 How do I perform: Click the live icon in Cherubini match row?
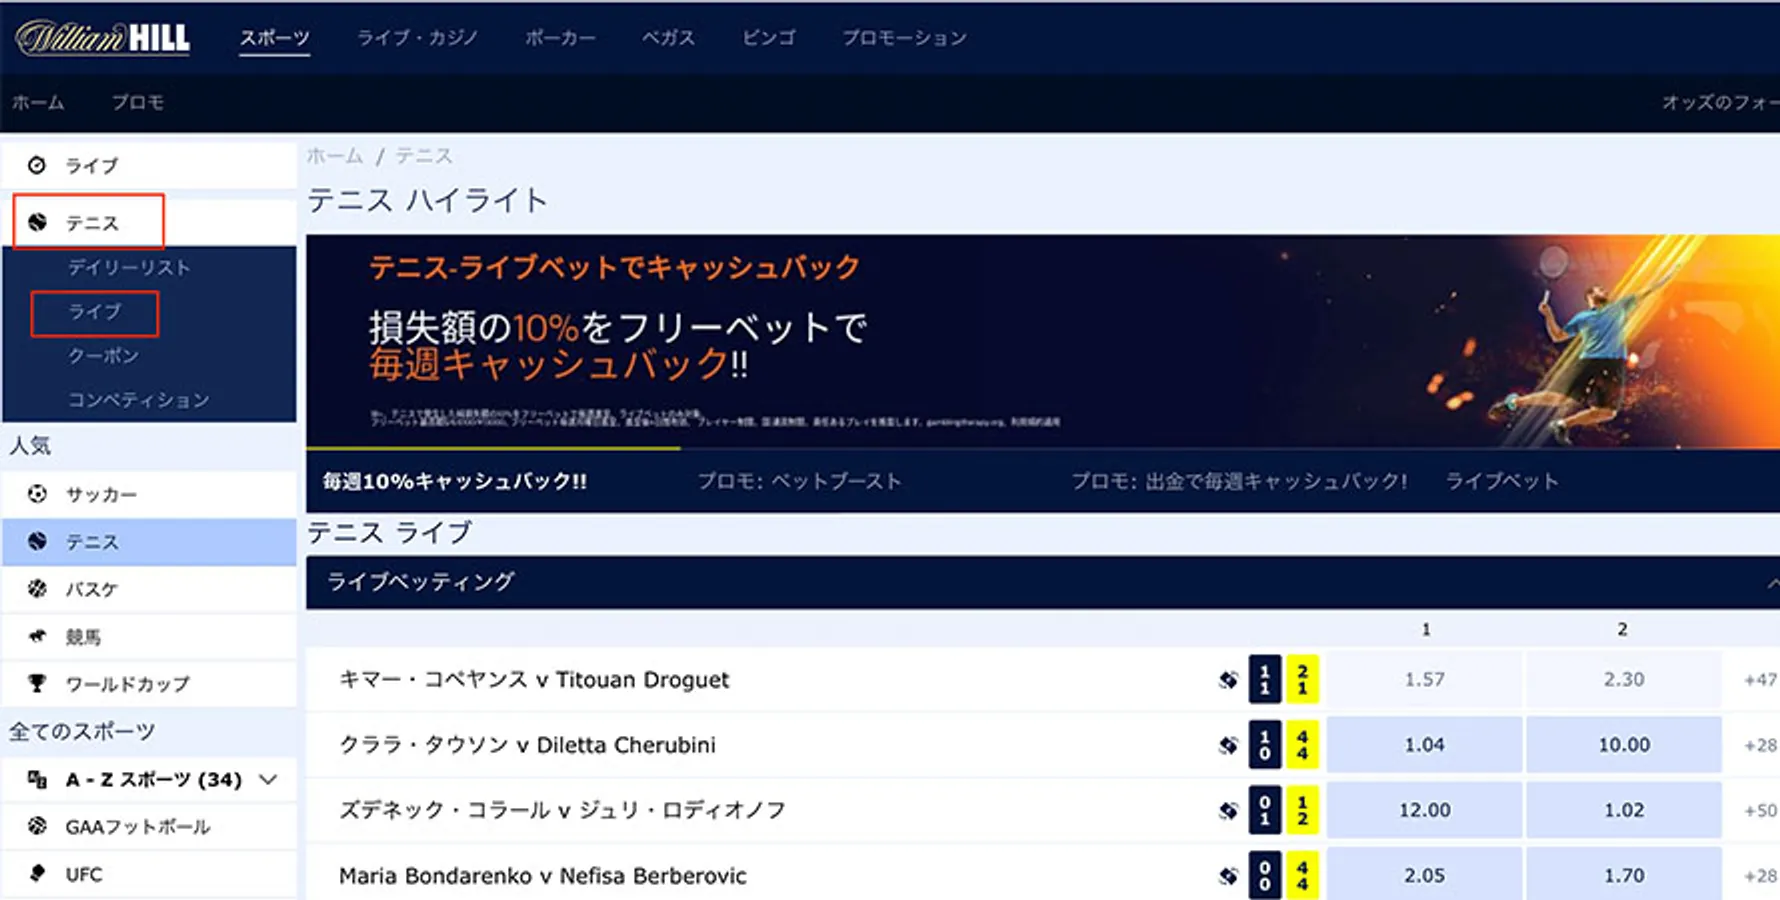[1228, 745]
